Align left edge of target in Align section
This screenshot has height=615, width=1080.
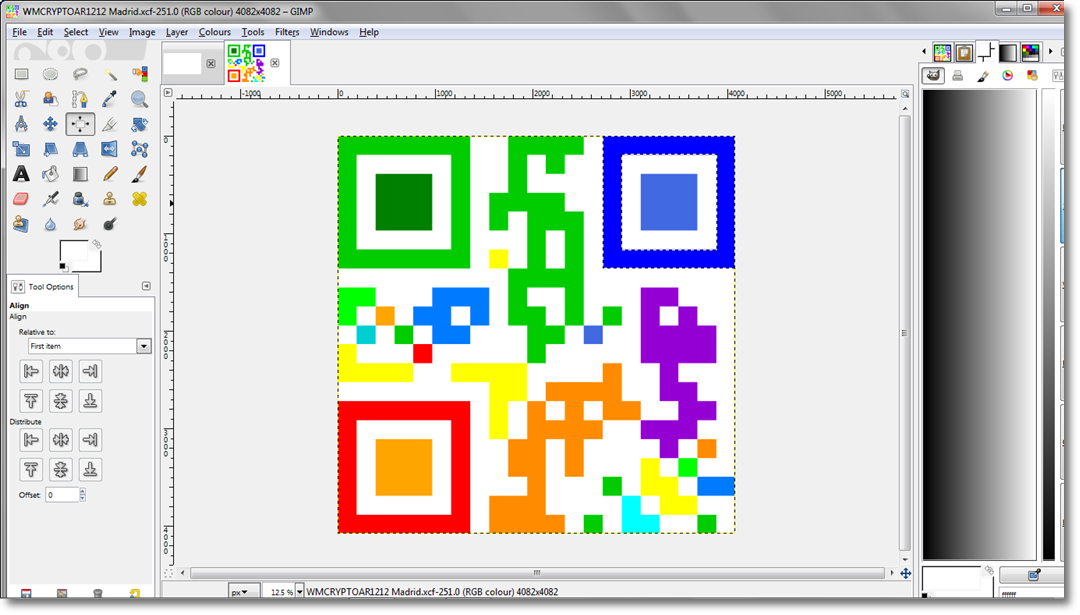coord(31,371)
